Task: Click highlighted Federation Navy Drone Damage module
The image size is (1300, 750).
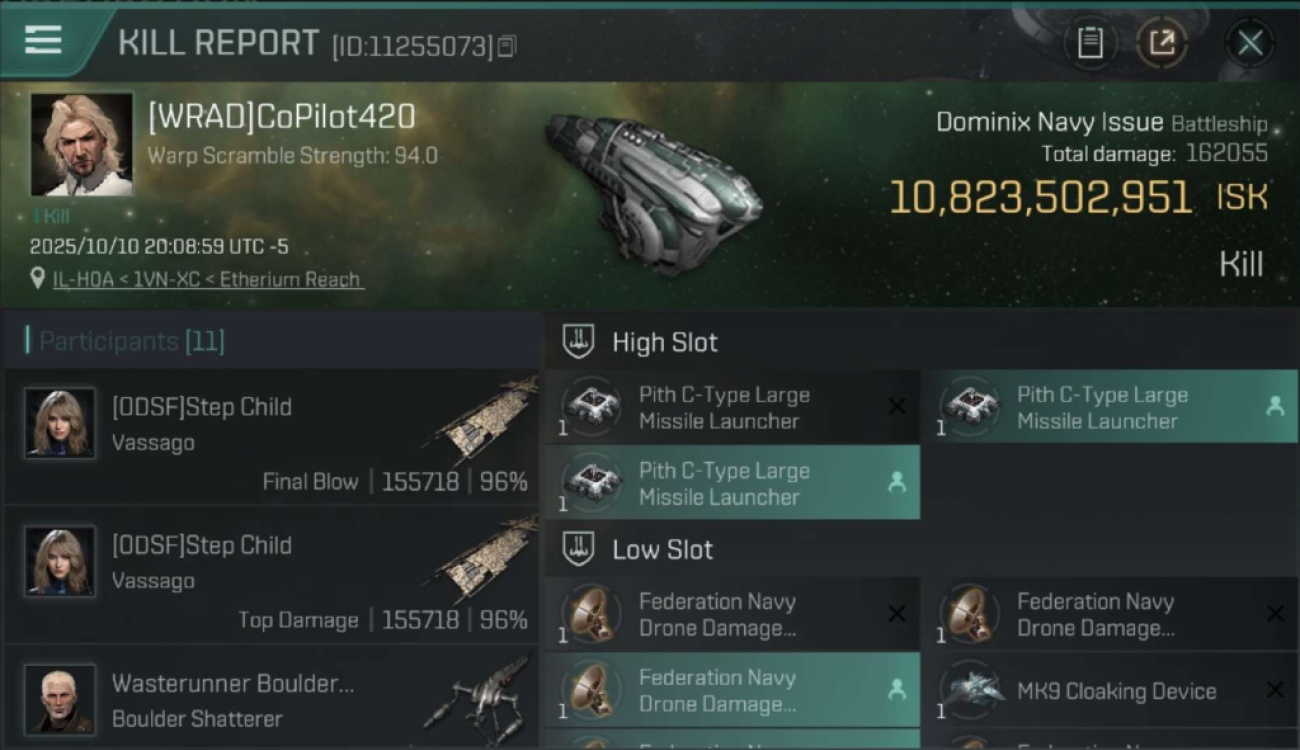Action: (731, 691)
